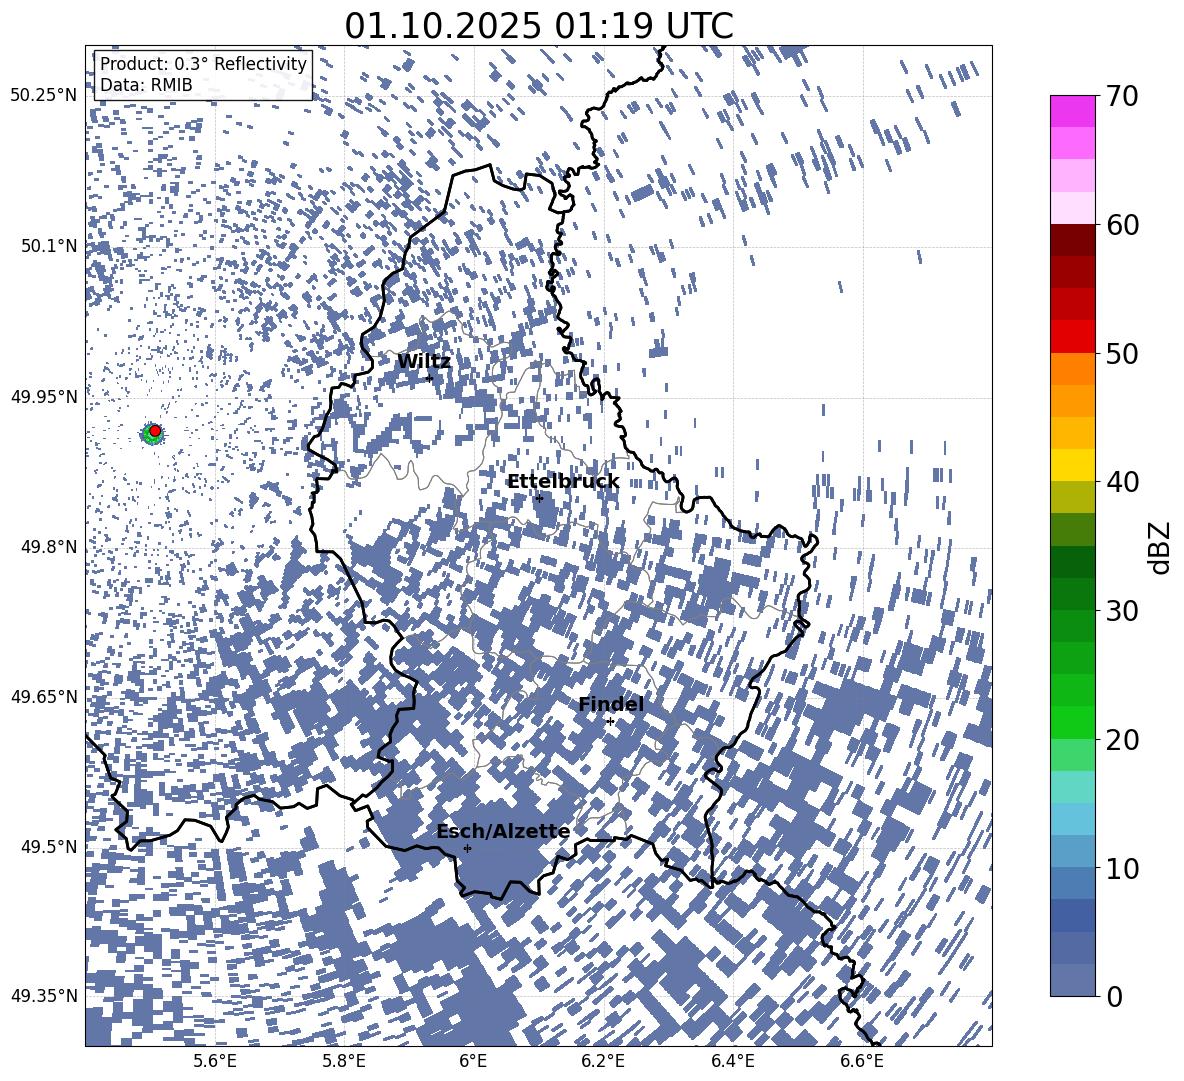
Task: Click the red radar site marker
Action: [x=155, y=430]
